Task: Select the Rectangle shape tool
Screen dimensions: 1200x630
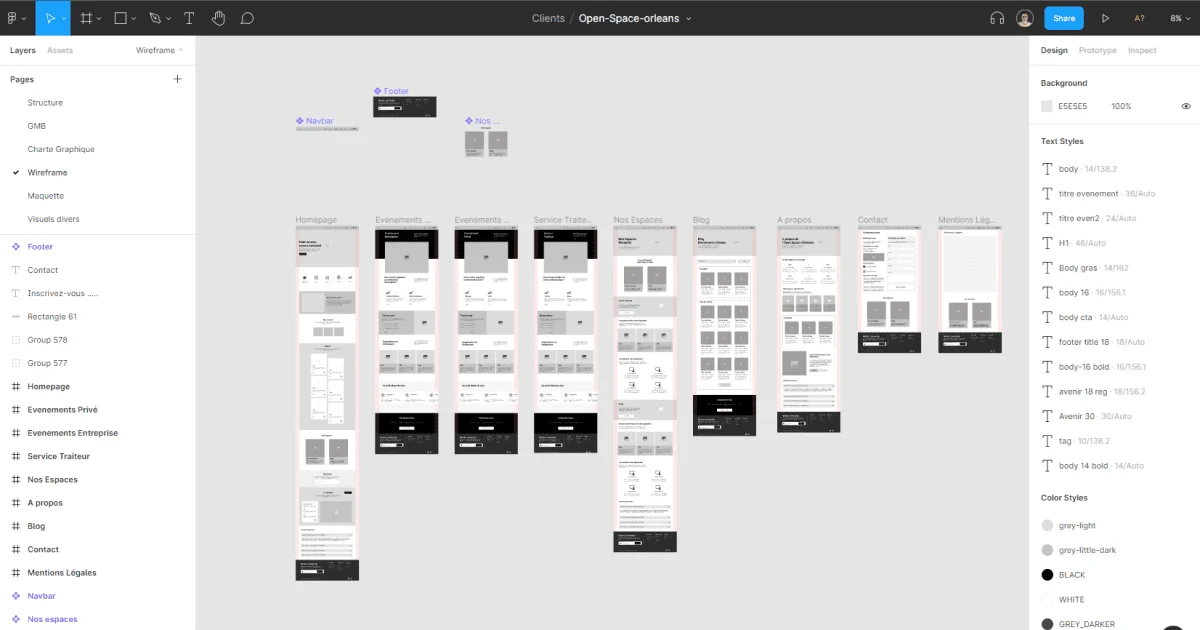Action: (120, 17)
